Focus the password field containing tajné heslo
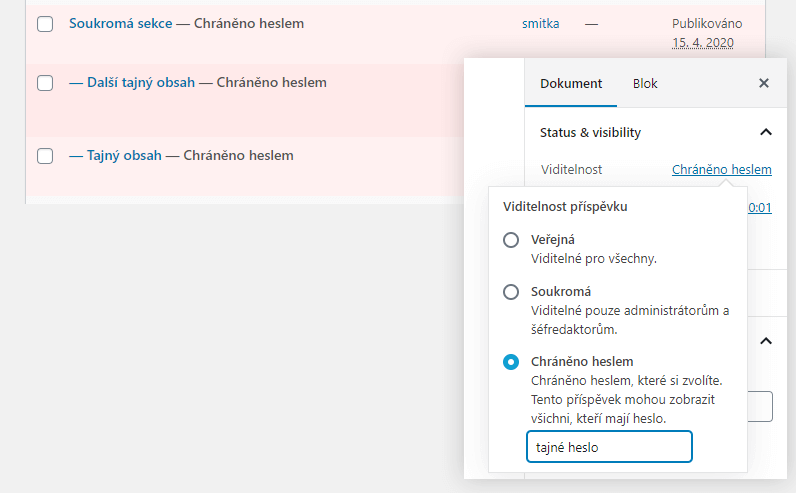796x493 pixels. (x=609, y=447)
